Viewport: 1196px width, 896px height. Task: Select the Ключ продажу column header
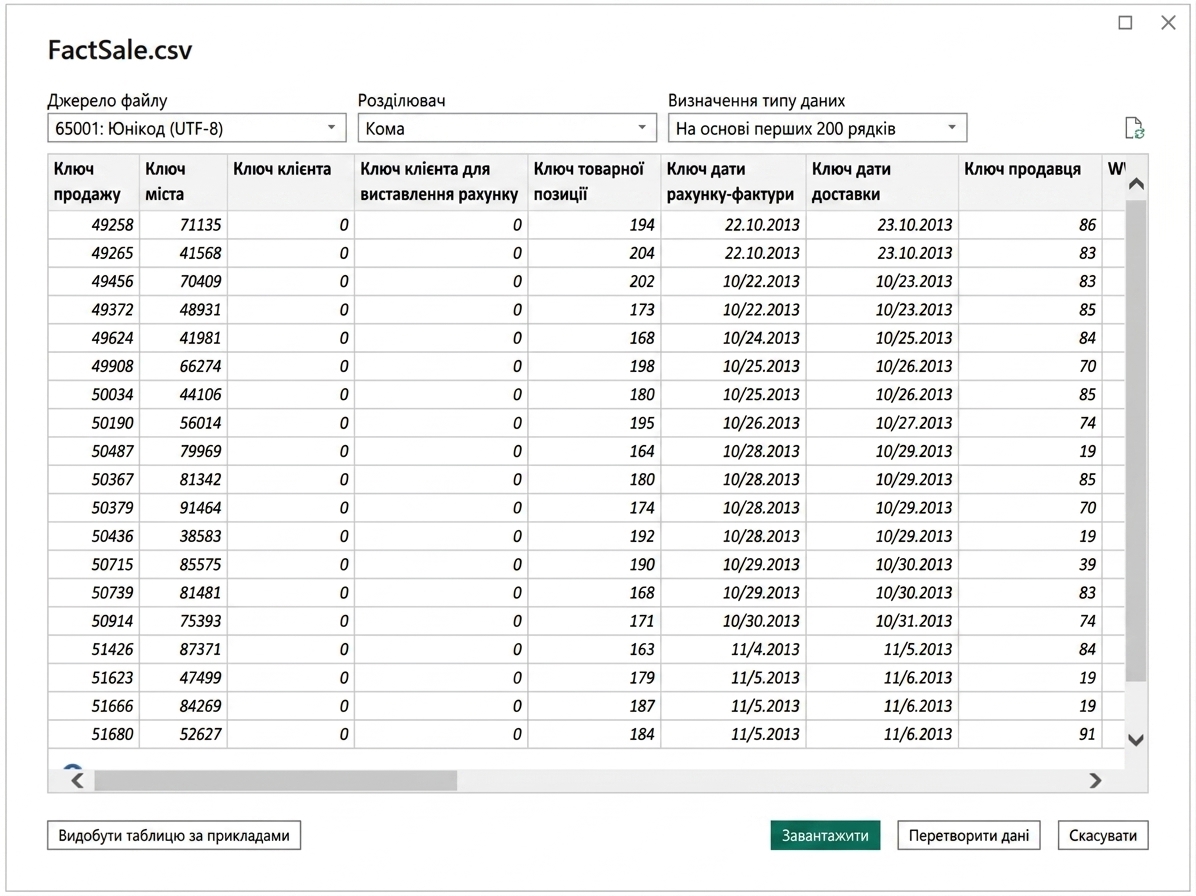pos(94,181)
